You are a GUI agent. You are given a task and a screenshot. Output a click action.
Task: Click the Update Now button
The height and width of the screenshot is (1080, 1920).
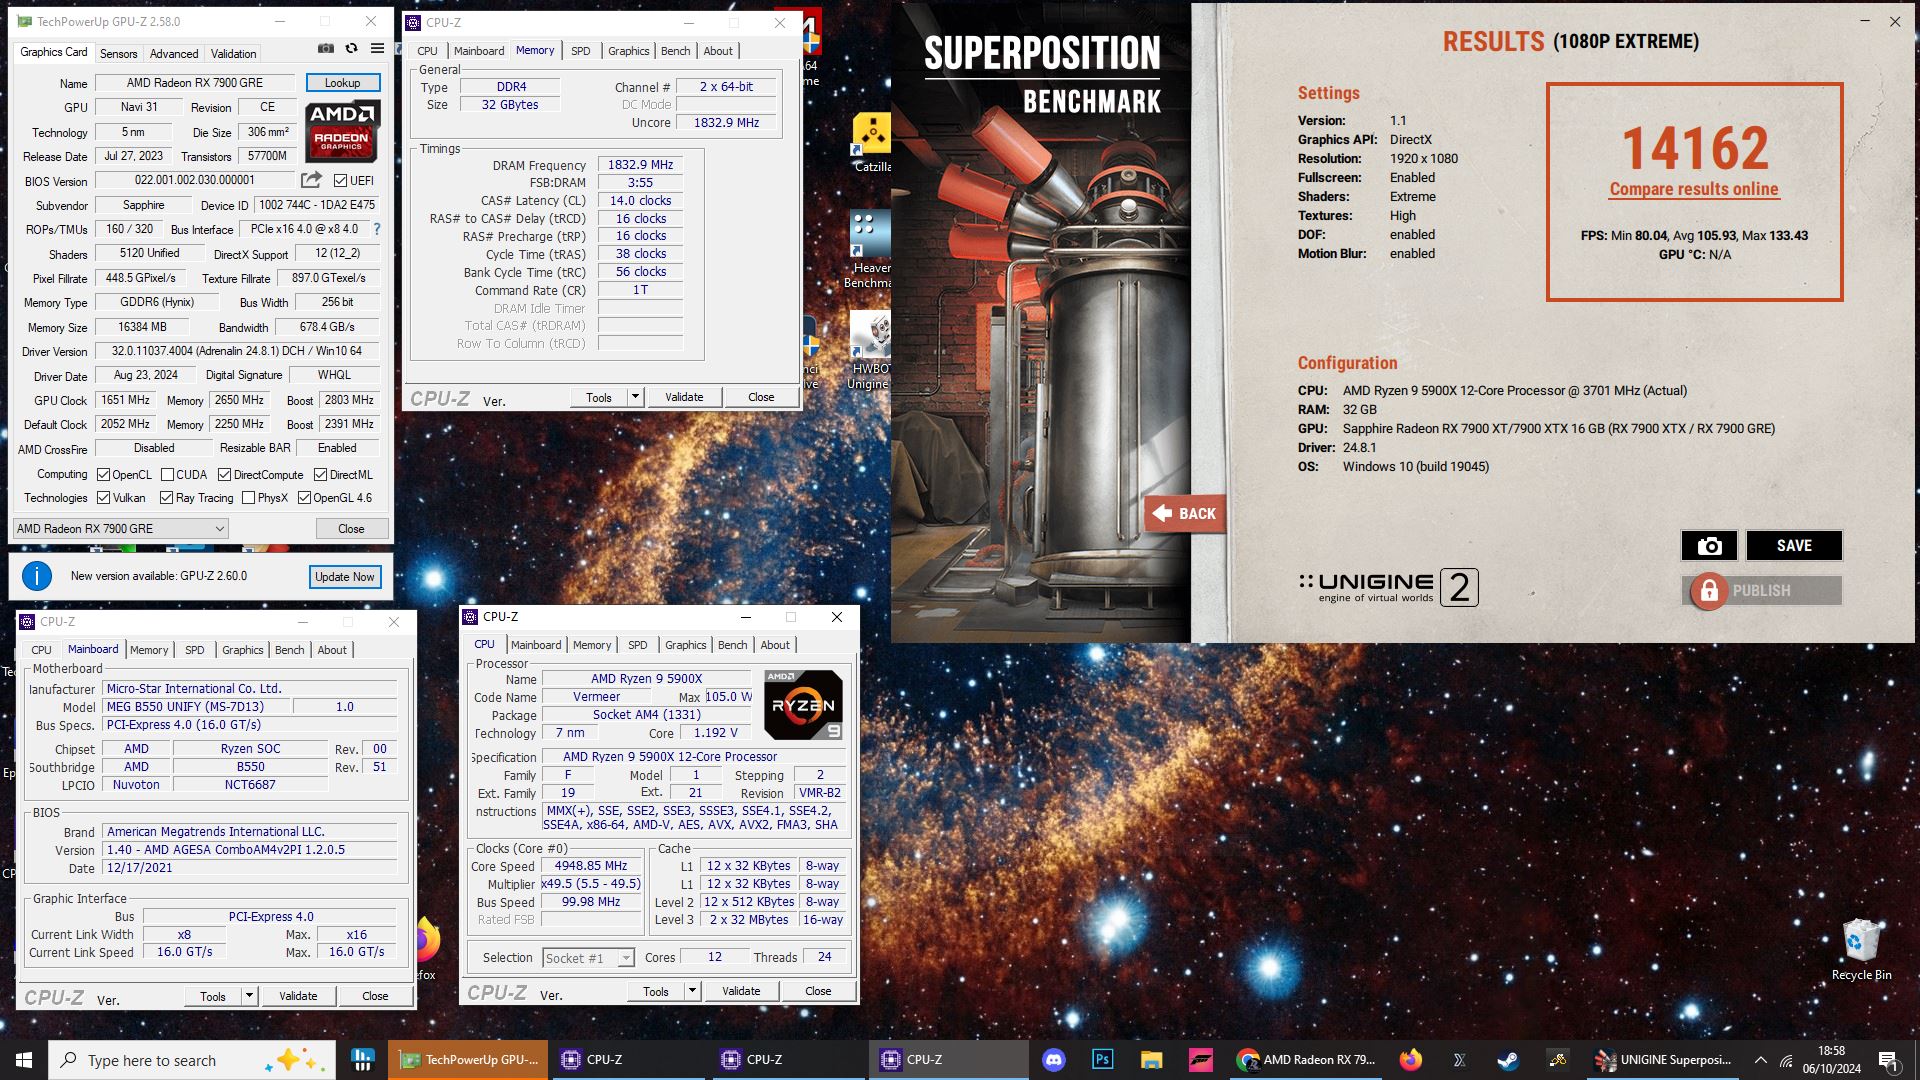tap(344, 577)
